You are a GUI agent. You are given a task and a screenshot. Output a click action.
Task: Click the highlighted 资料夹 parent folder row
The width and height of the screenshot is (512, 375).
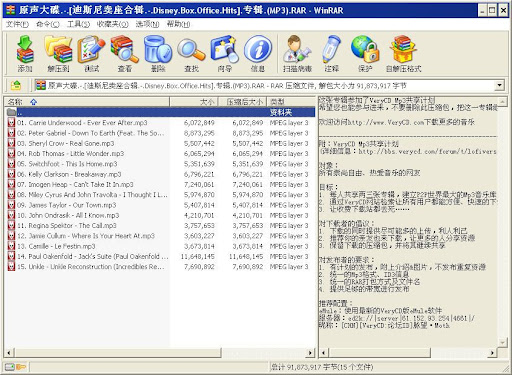160,112
